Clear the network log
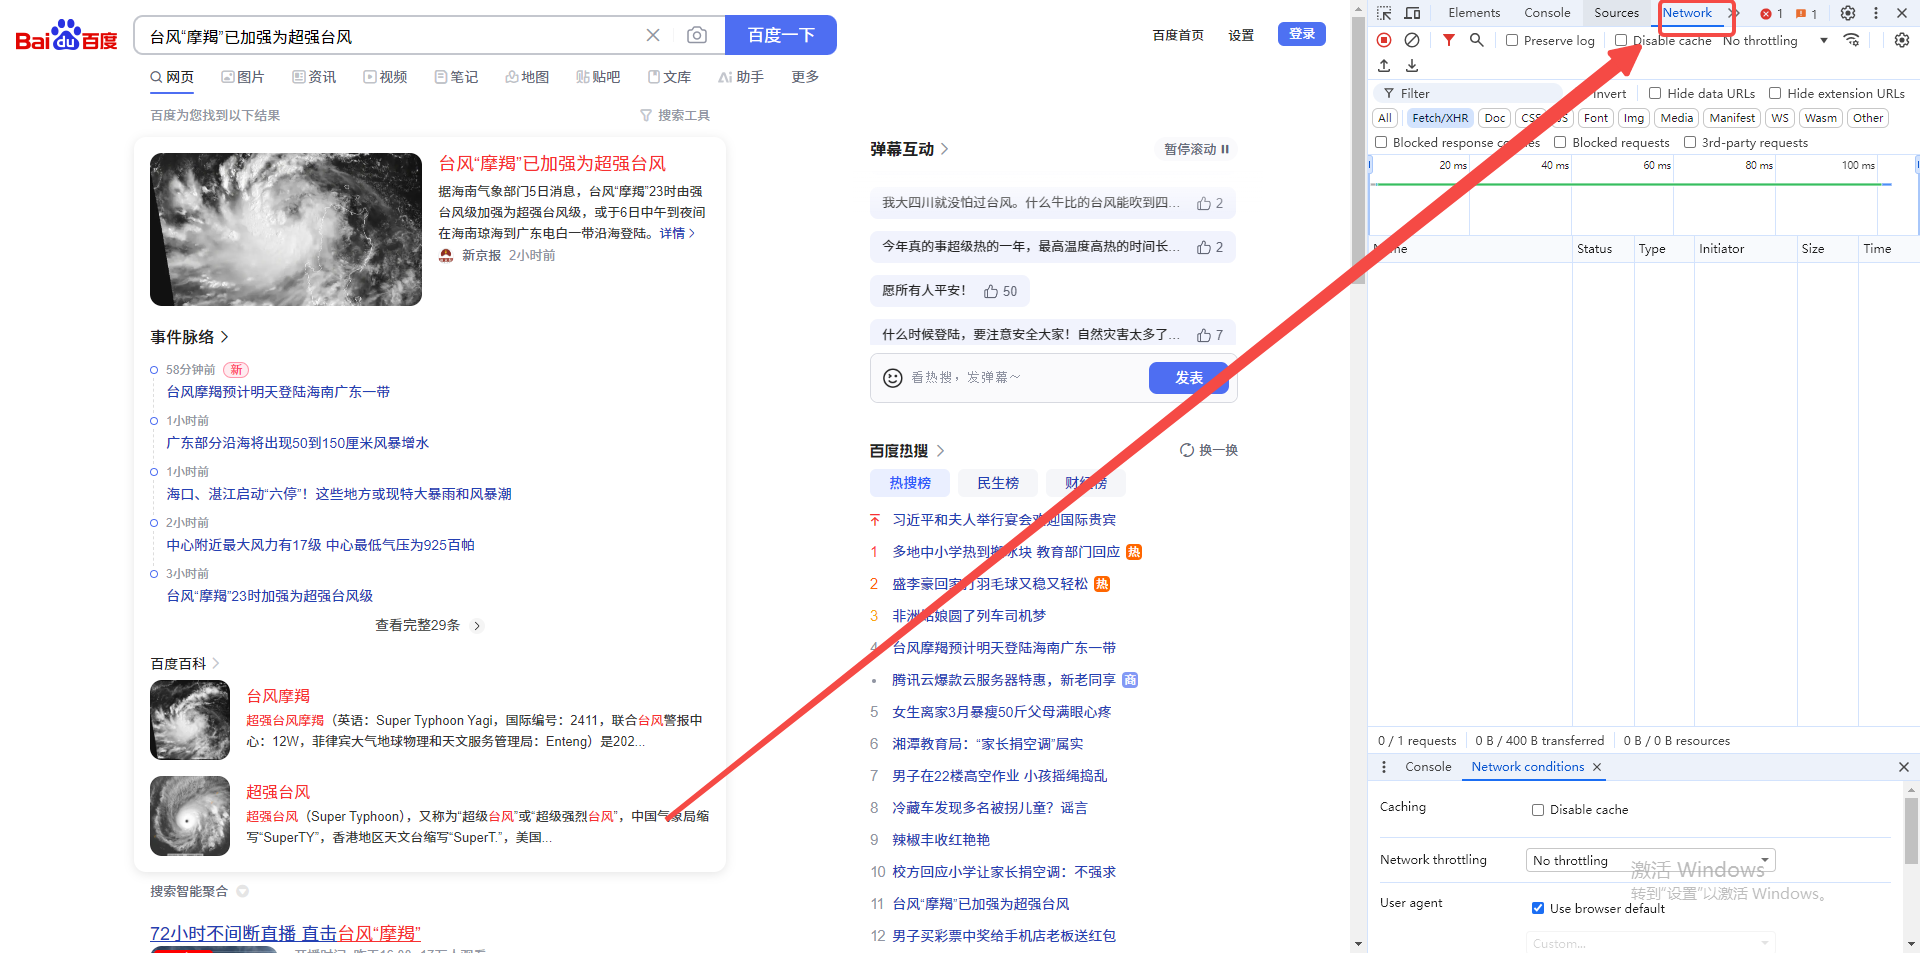This screenshot has height=953, width=1920. tap(1412, 40)
